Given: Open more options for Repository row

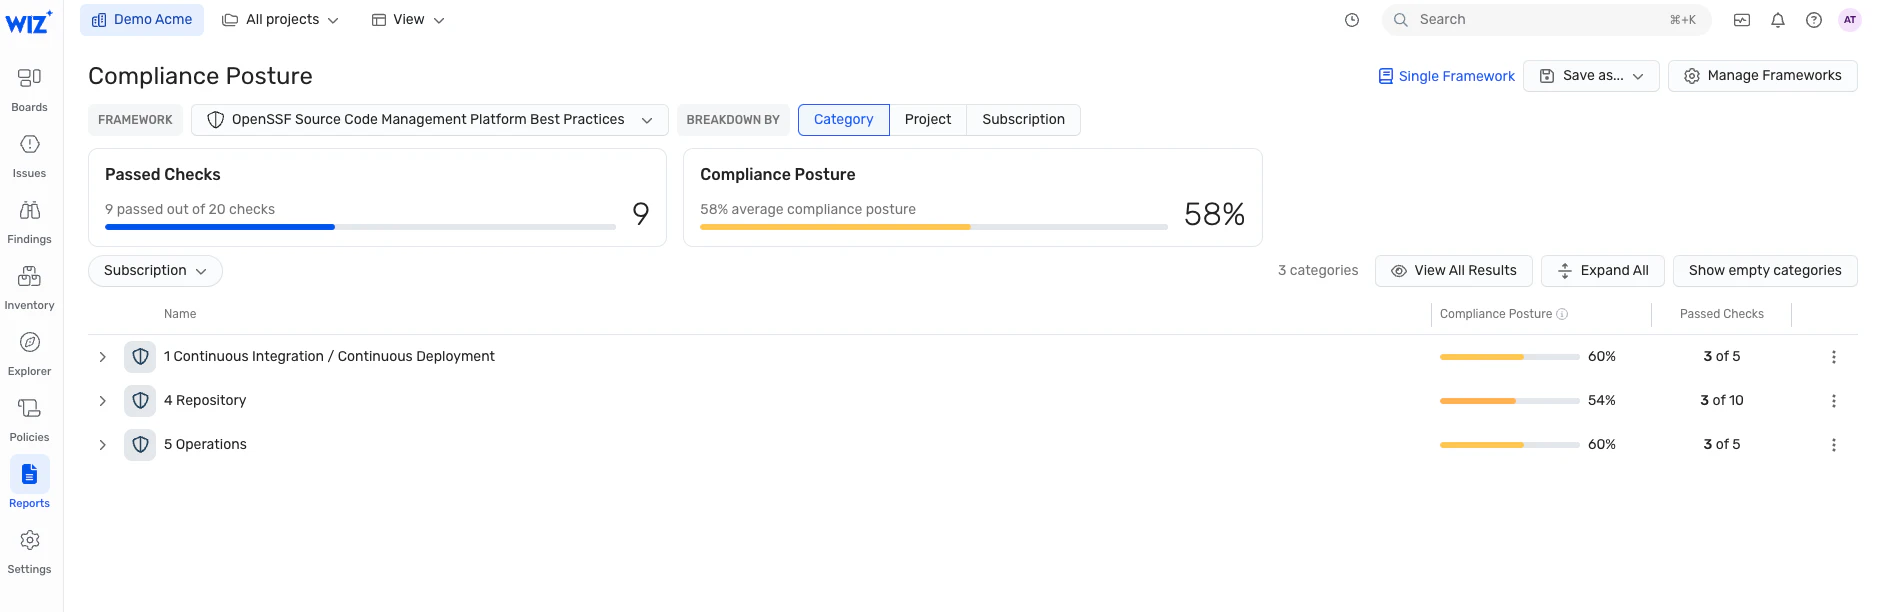Looking at the screenshot, I should 1833,401.
